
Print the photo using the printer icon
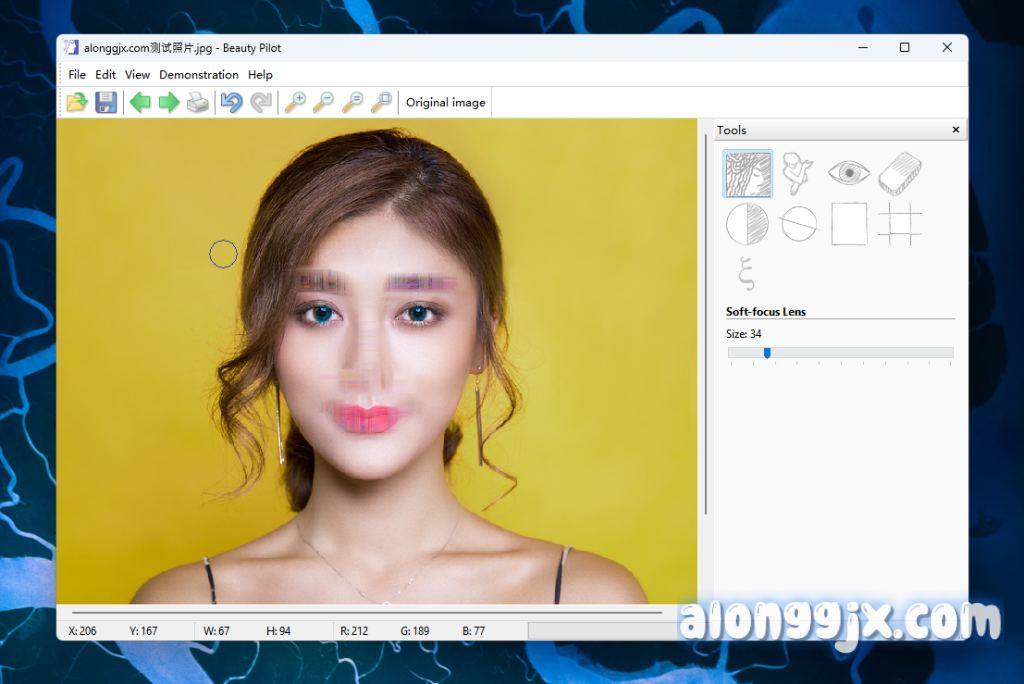pyautogui.click(x=198, y=102)
